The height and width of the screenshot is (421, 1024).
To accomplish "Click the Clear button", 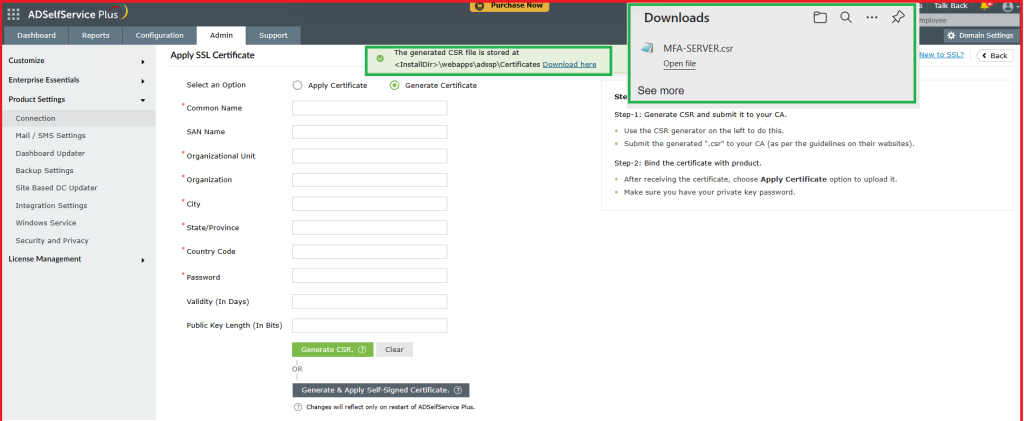I will (394, 350).
